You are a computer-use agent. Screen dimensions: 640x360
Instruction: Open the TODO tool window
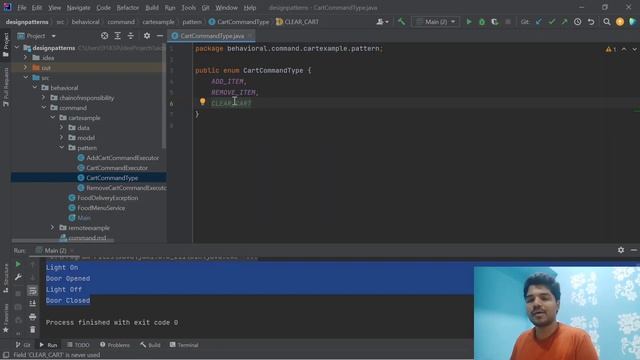78,345
